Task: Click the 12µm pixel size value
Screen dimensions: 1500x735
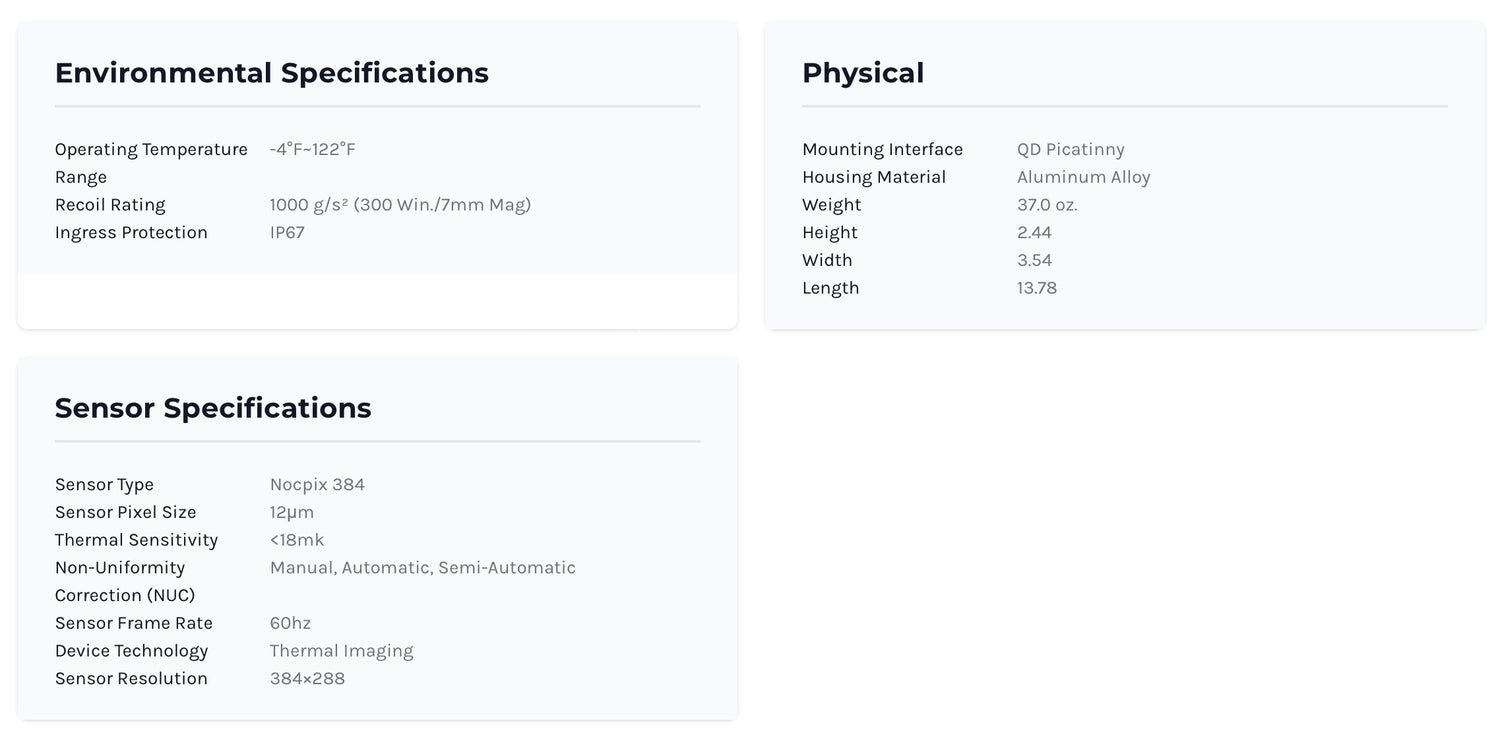Action: point(292,512)
